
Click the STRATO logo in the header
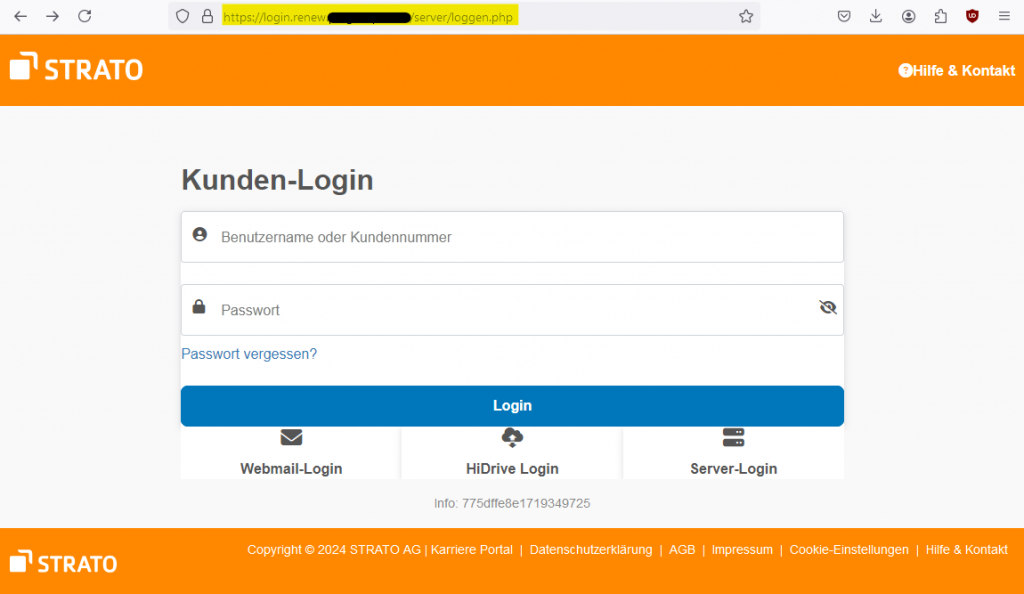click(x=75, y=68)
